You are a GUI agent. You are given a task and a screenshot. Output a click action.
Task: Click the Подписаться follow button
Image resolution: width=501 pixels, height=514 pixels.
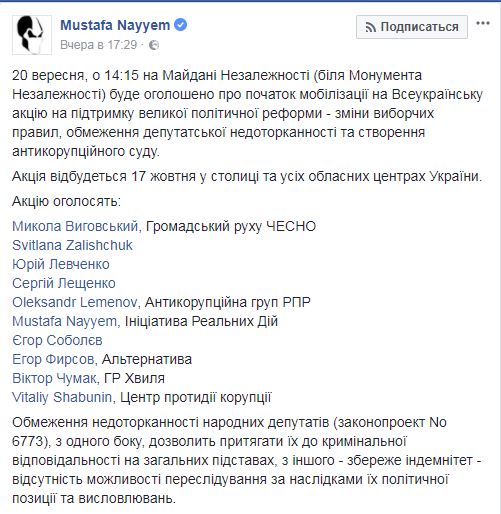tap(412, 27)
